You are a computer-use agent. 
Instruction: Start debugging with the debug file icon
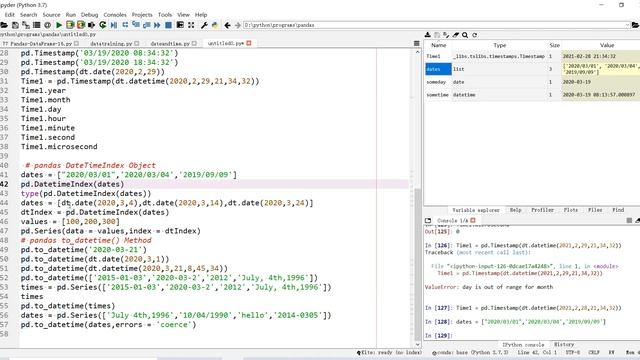coord(114,25)
